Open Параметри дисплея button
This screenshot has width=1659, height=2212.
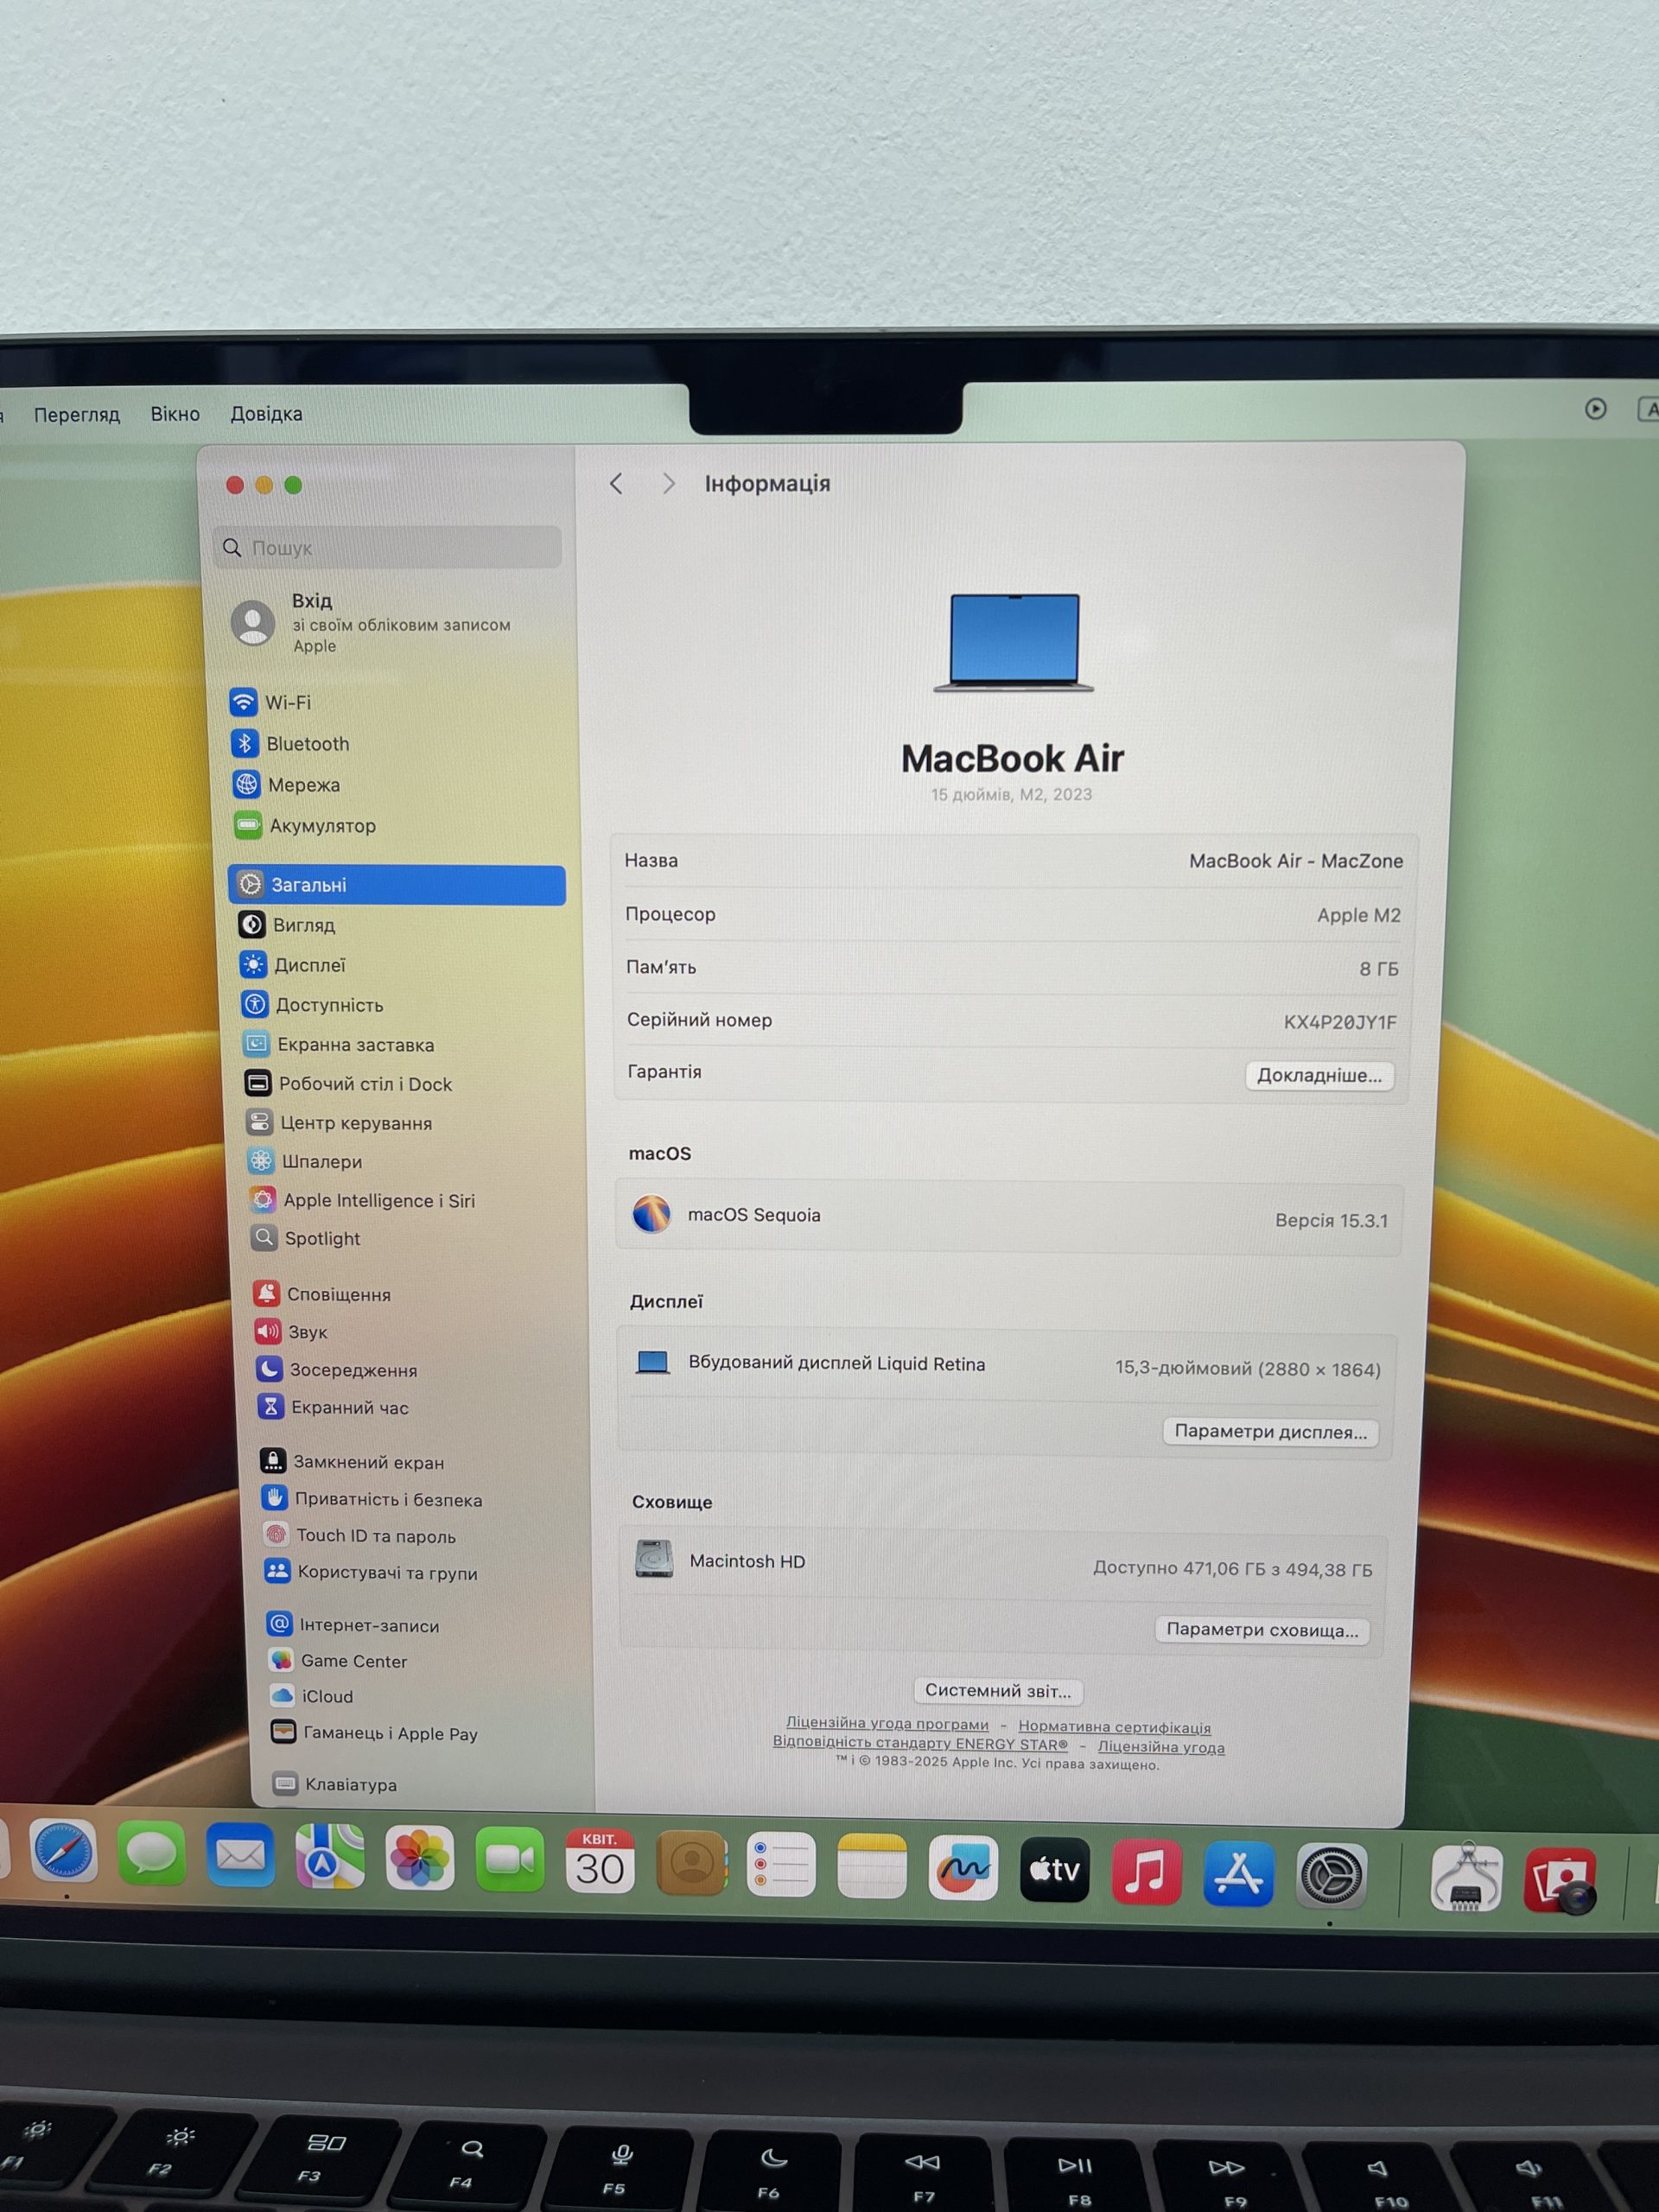(1270, 1431)
